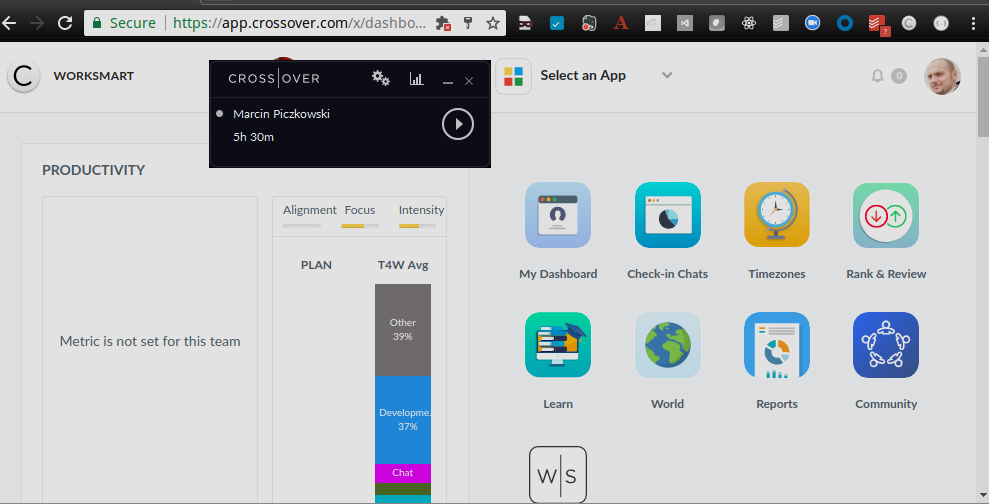Expand the Select an App dropdown

(667, 75)
